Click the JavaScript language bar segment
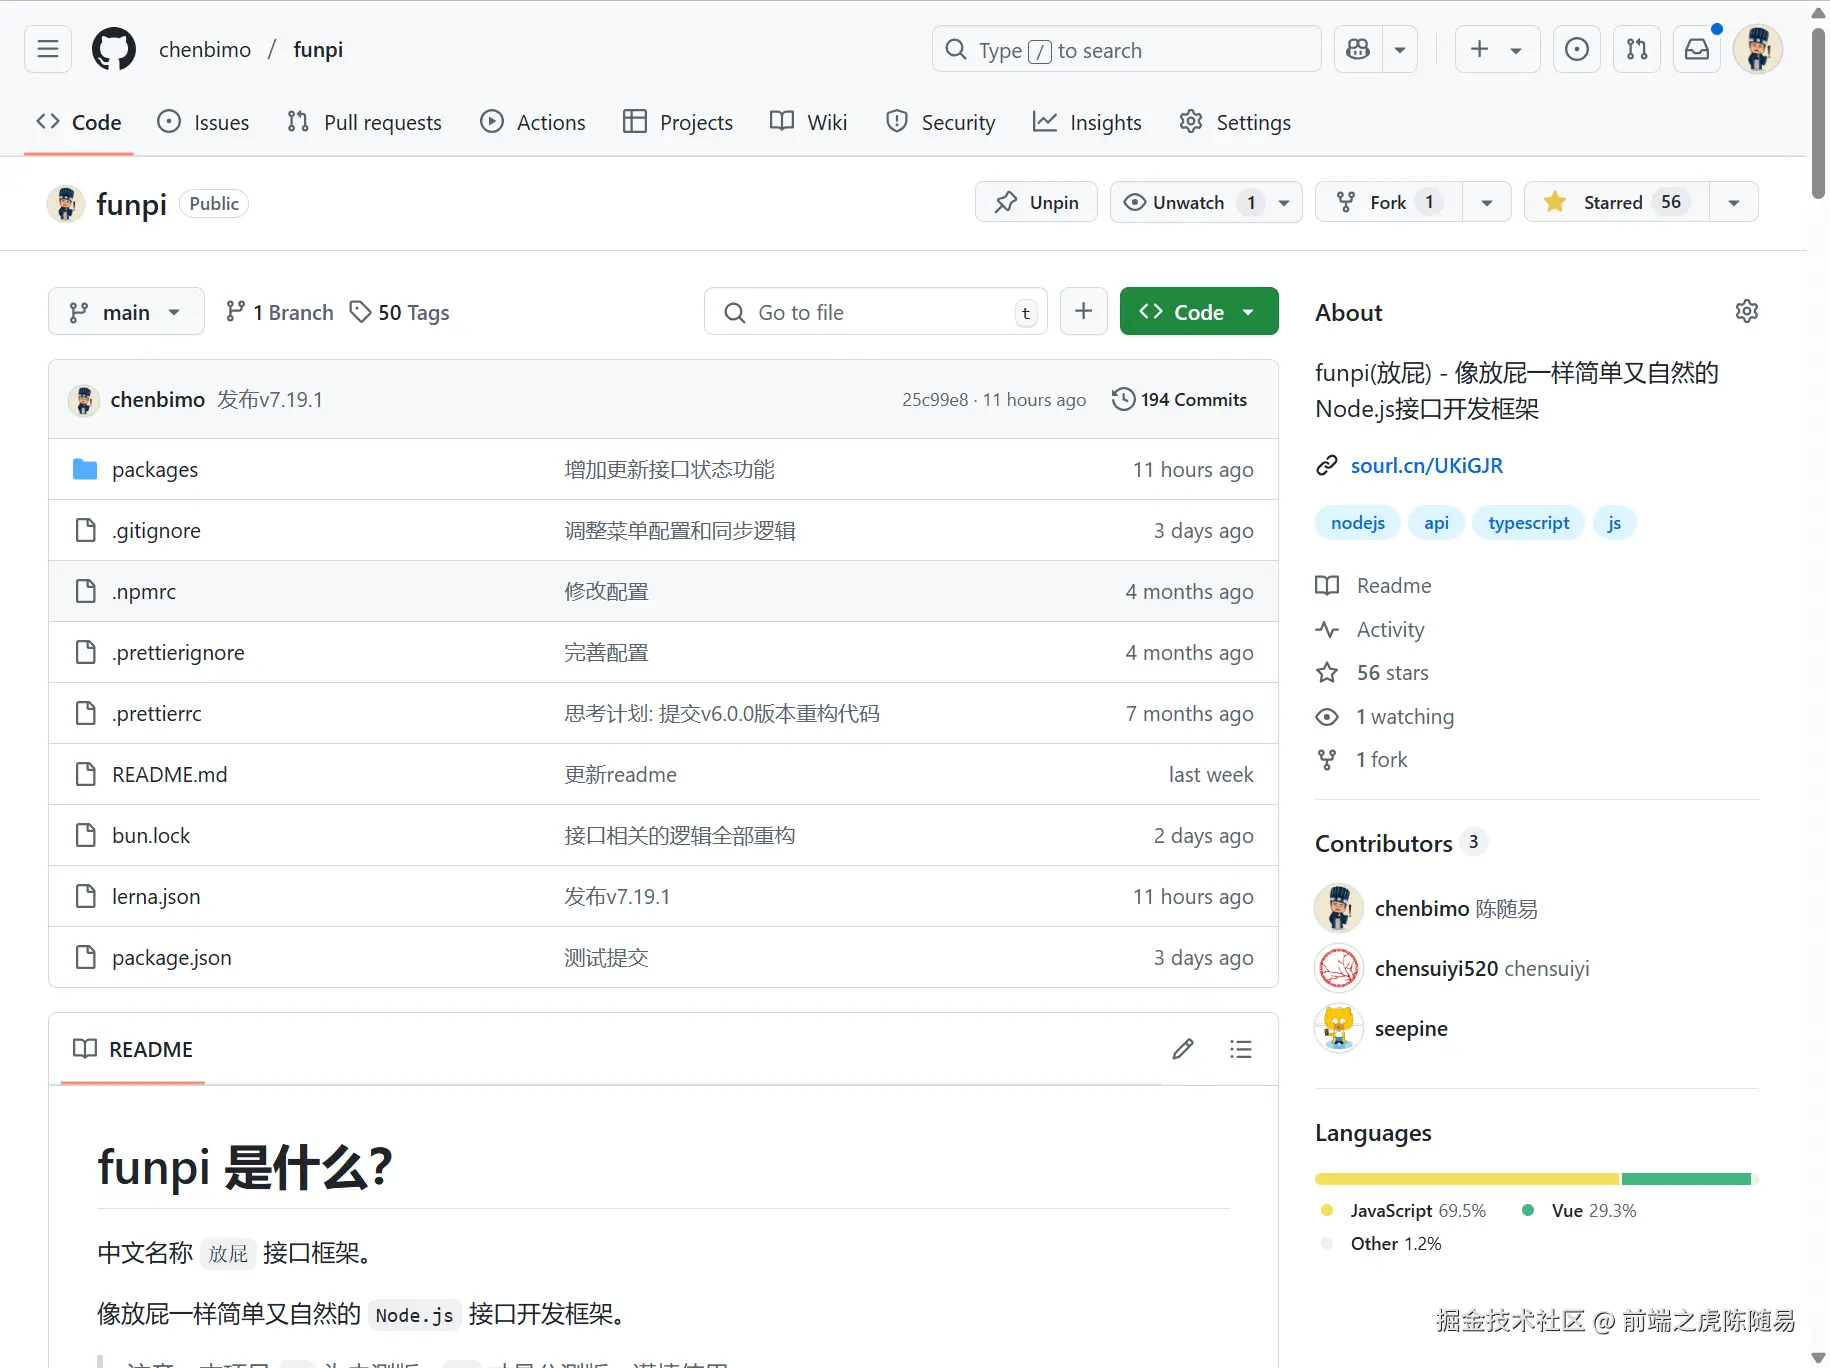The width and height of the screenshot is (1830, 1368). (x=1467, y=1179)
